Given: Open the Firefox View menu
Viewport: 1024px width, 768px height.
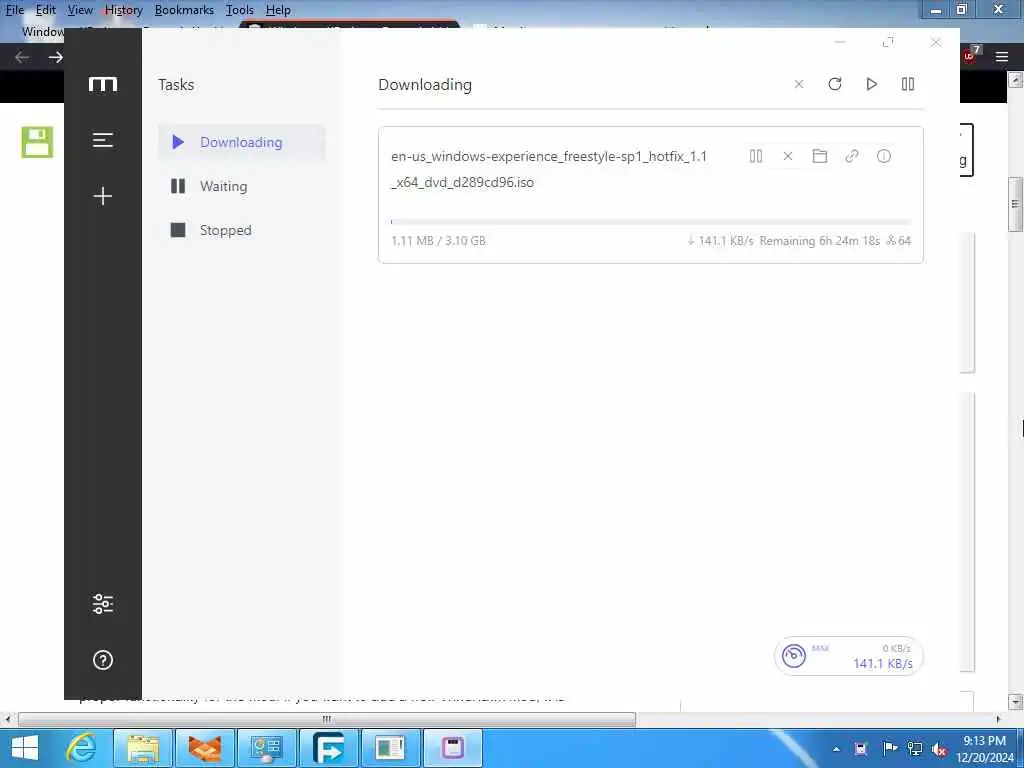Looking at the screenshot, I should click(x=80, y=10).
